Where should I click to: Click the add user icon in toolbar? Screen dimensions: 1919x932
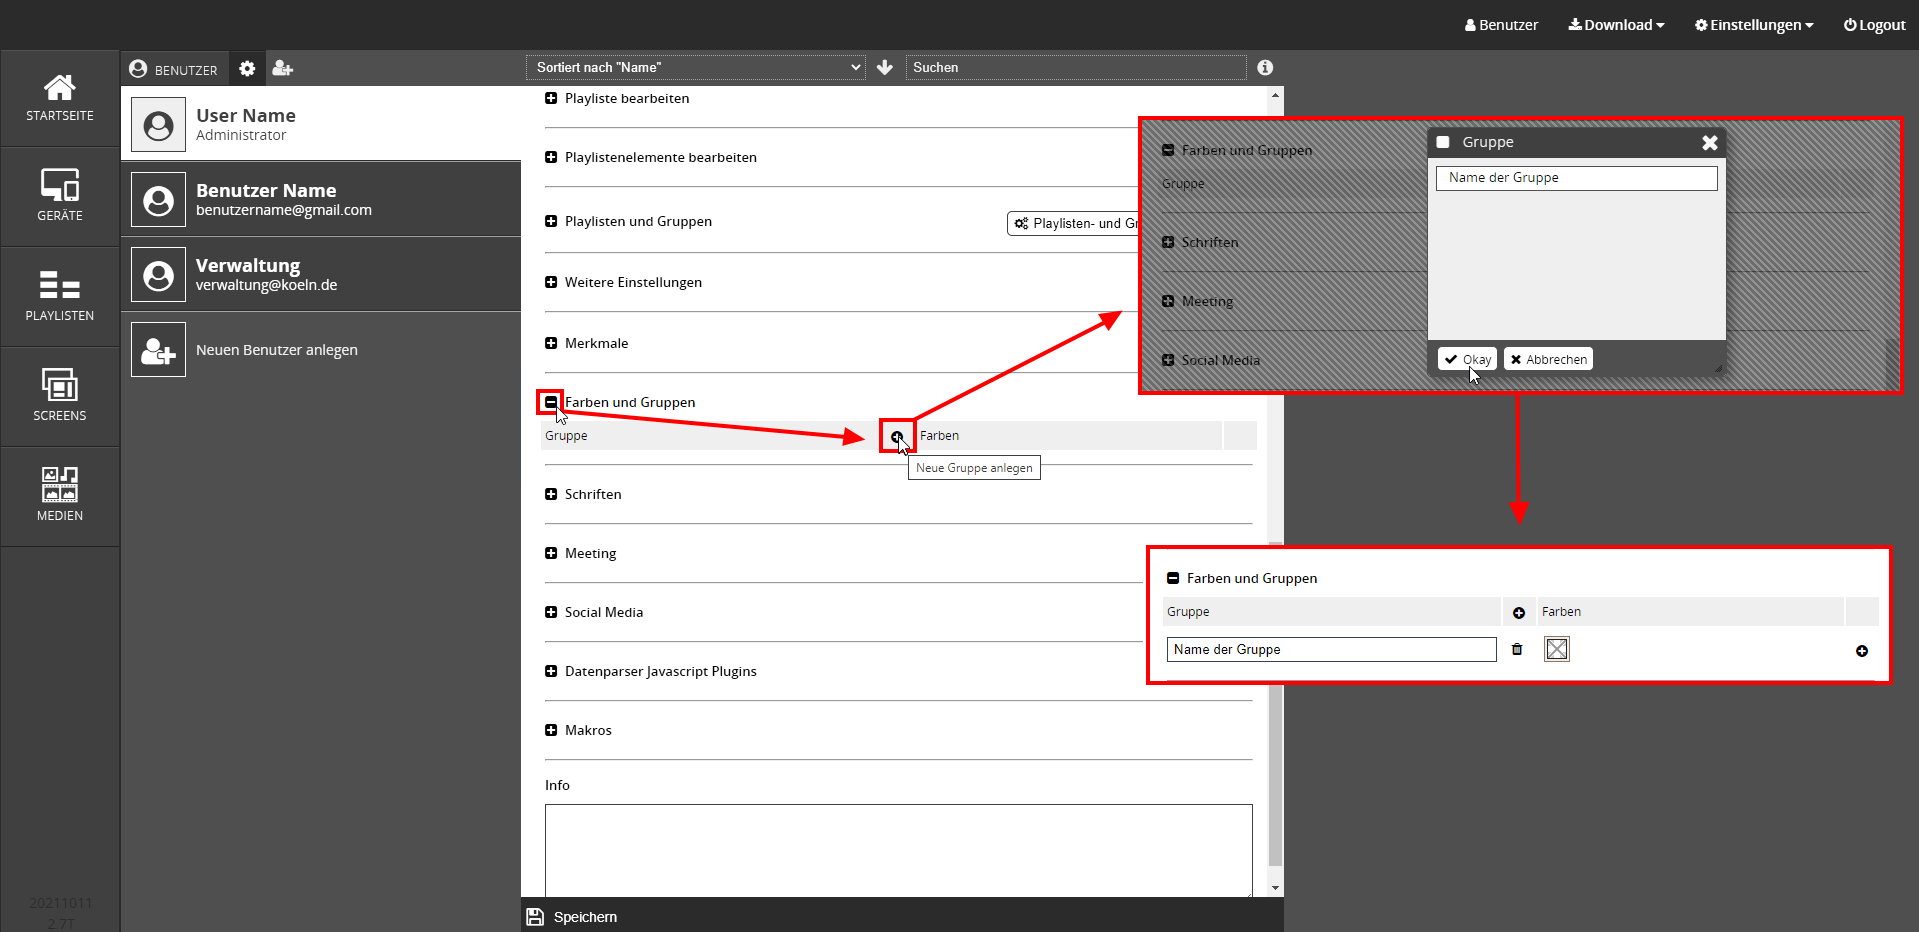(x=282, y=68)
